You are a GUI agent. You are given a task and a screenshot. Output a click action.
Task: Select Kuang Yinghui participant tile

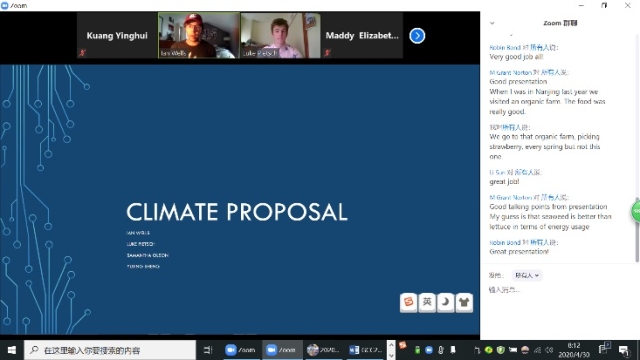[x=117, y=36]
